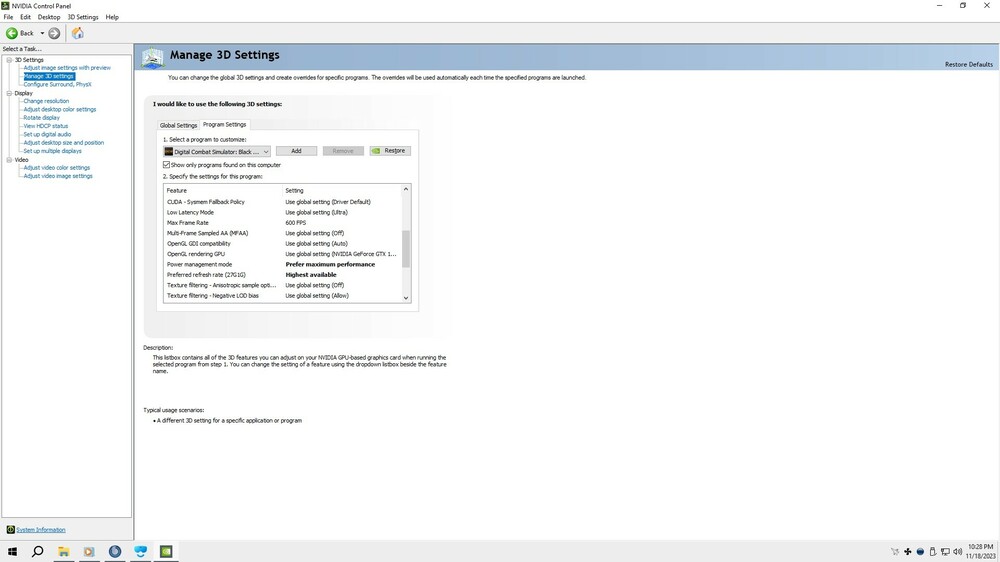Open Adjust video image settings

pyautogui.click(x=58, y=176)
